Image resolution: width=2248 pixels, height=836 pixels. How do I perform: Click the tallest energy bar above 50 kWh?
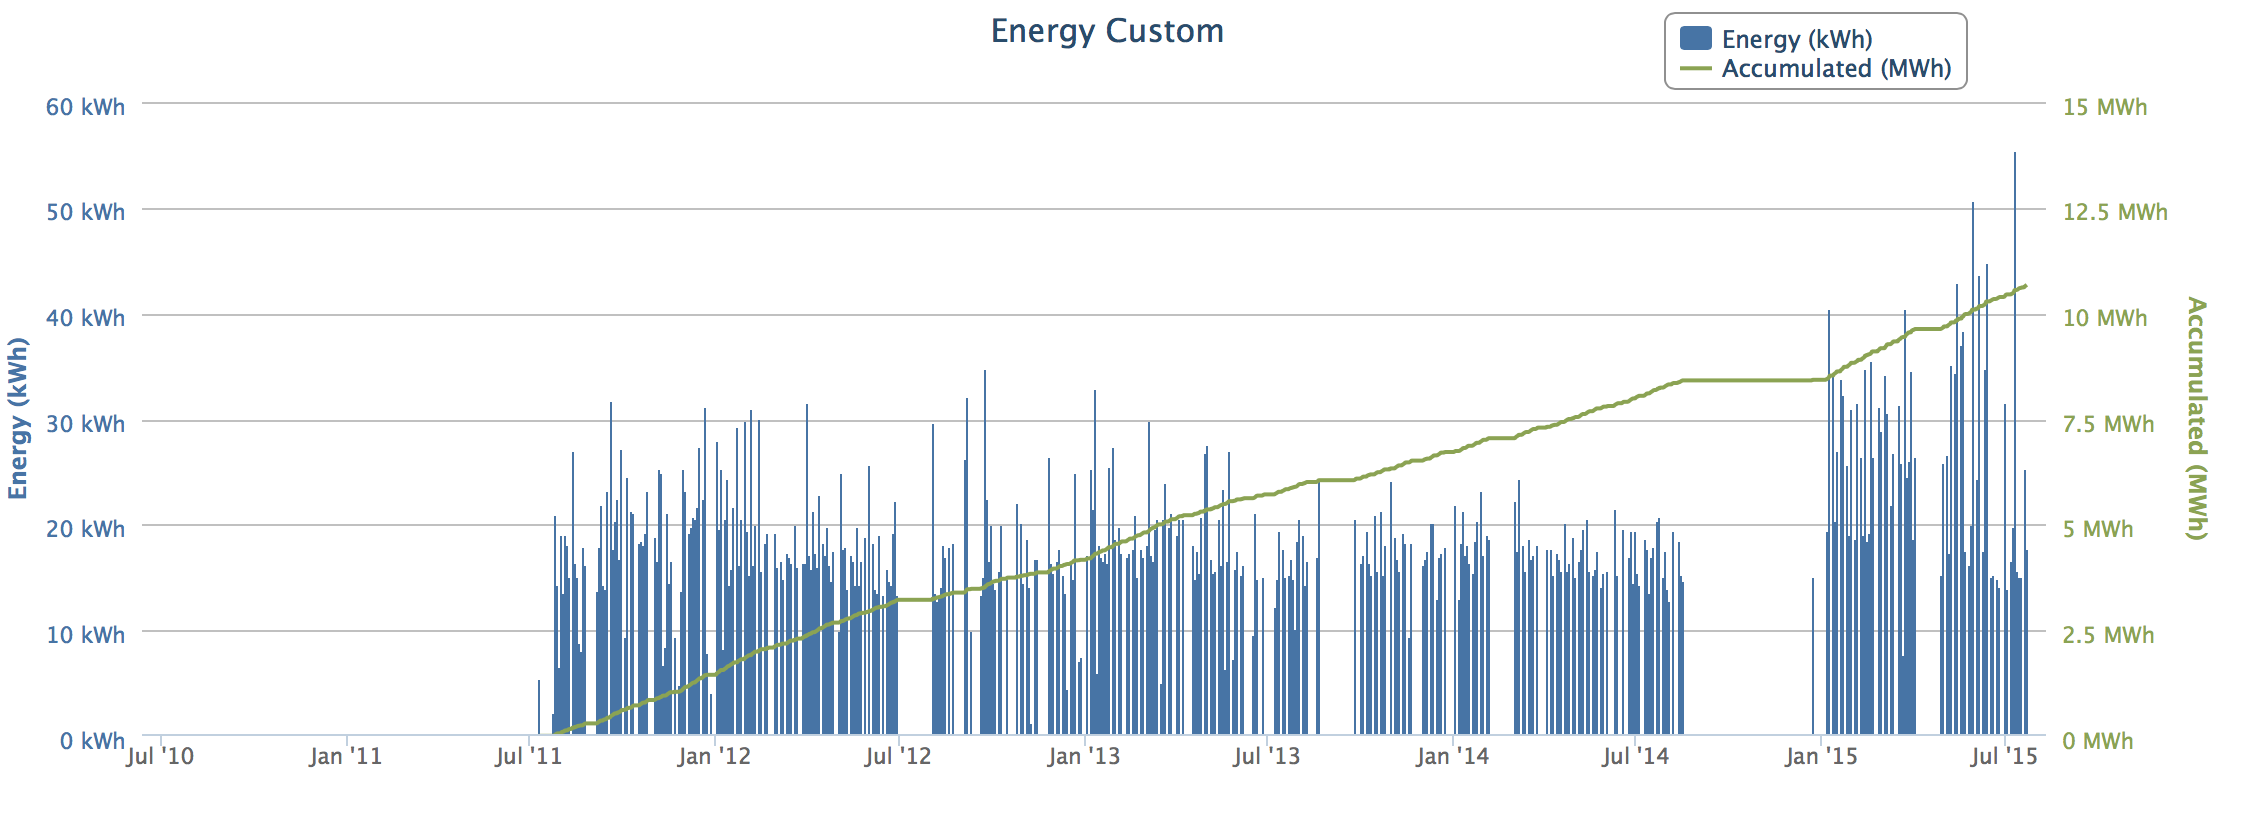(x=2015, y=444)
